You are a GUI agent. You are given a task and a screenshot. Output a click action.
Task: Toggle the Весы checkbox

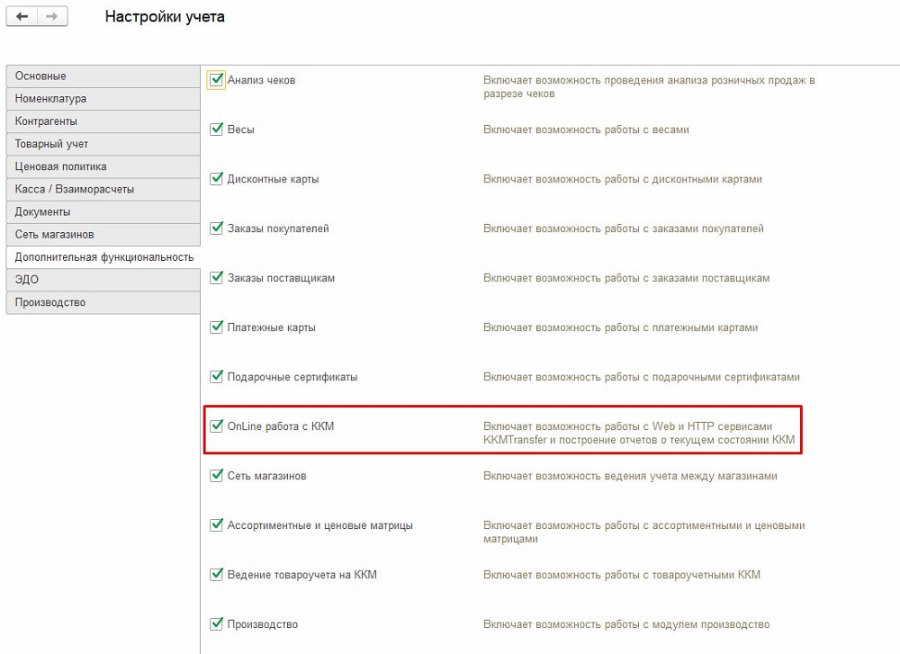pyautogui.click(x=216, y=129)
